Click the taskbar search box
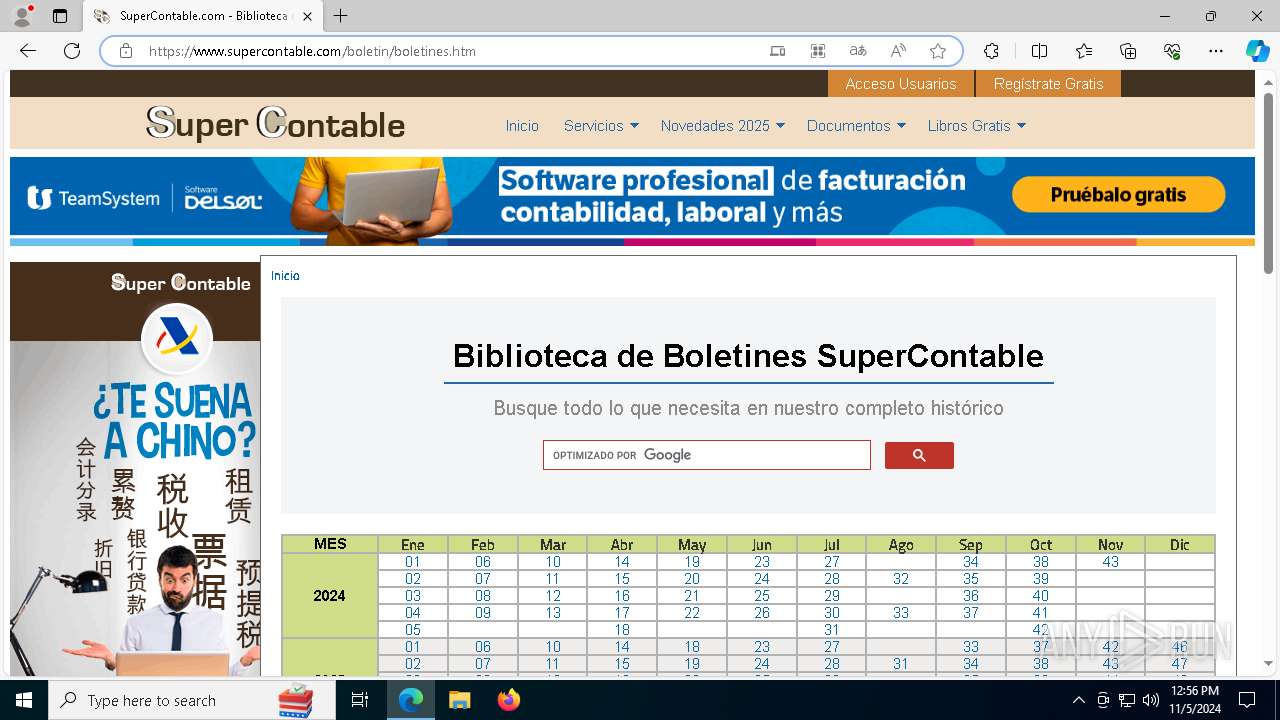 point(190,700)
